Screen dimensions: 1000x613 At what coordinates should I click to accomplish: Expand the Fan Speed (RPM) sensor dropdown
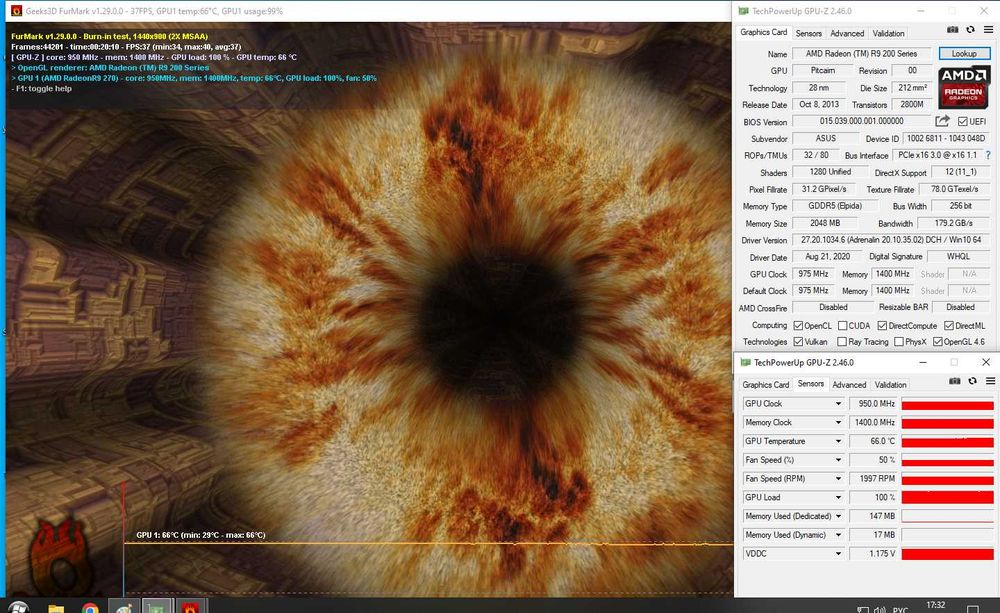[838, 478]
